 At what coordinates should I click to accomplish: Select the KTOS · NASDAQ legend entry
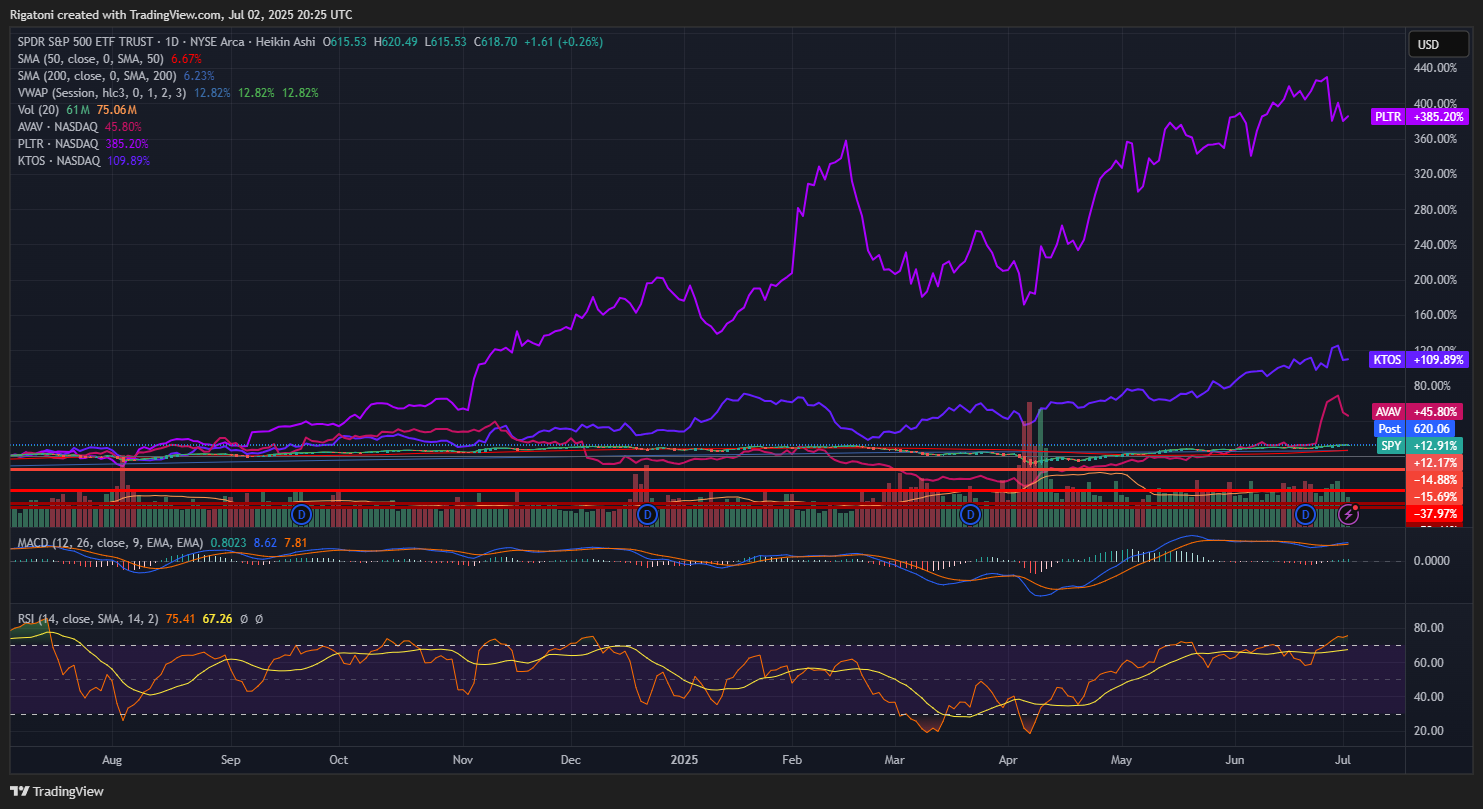coord(58,161)
